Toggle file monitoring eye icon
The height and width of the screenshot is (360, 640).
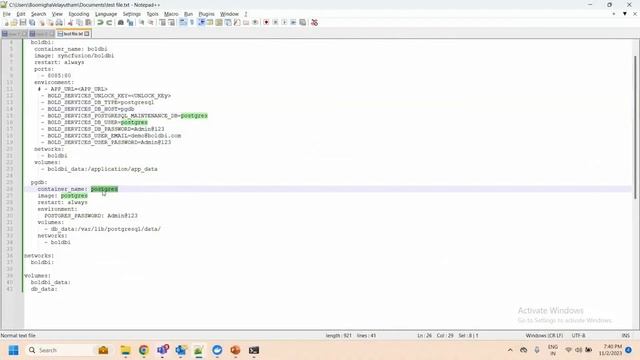255,22
